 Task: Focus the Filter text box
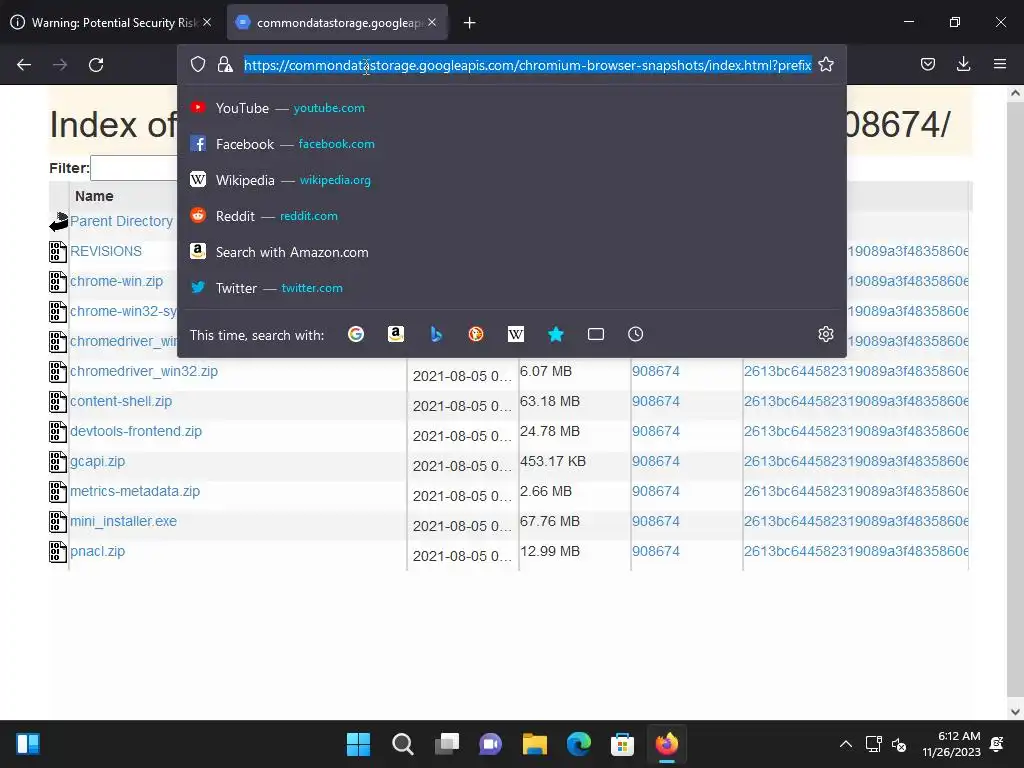point(135,168)
